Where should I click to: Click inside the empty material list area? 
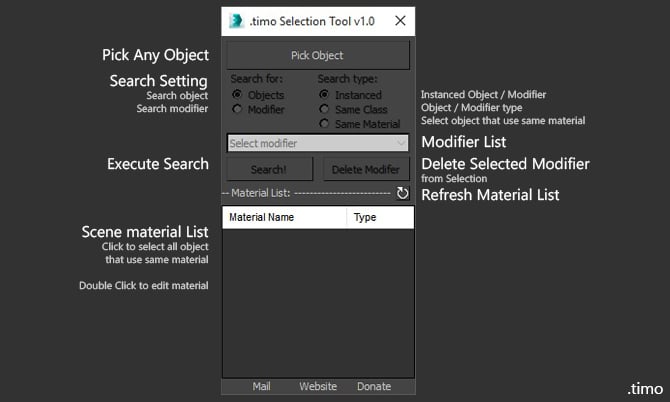318,300
